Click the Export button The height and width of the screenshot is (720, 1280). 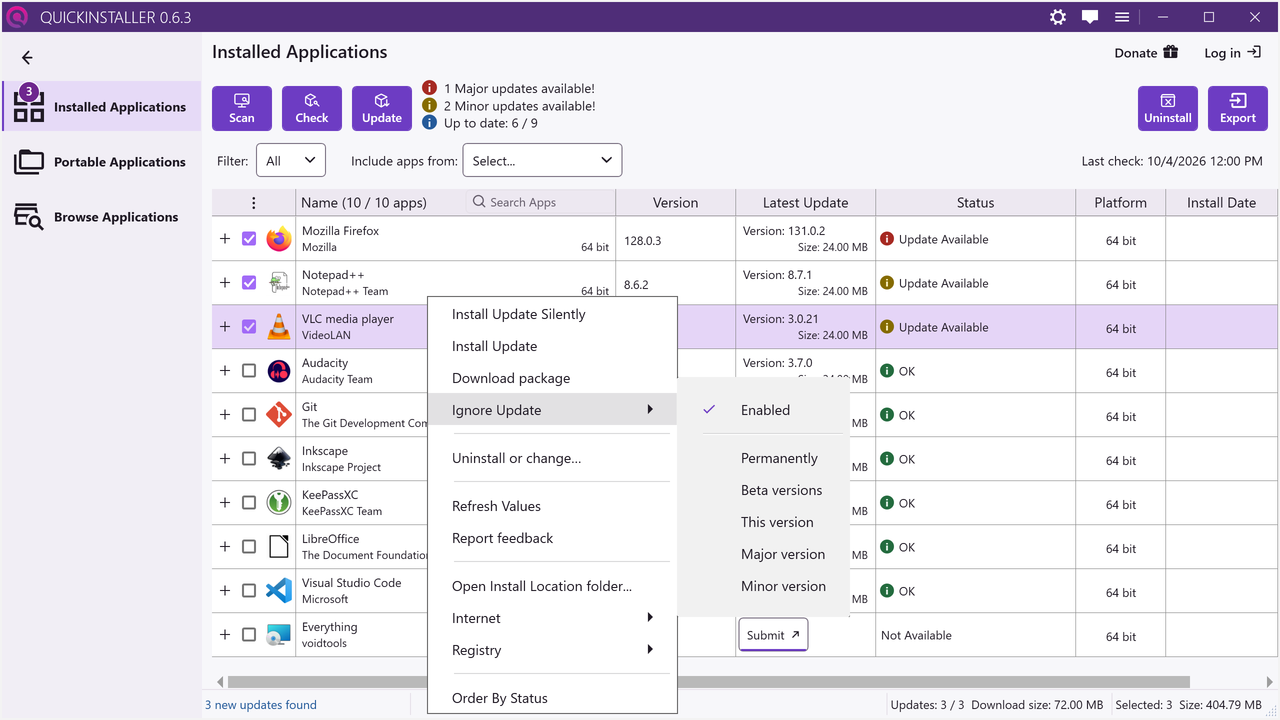point(1238,108)
